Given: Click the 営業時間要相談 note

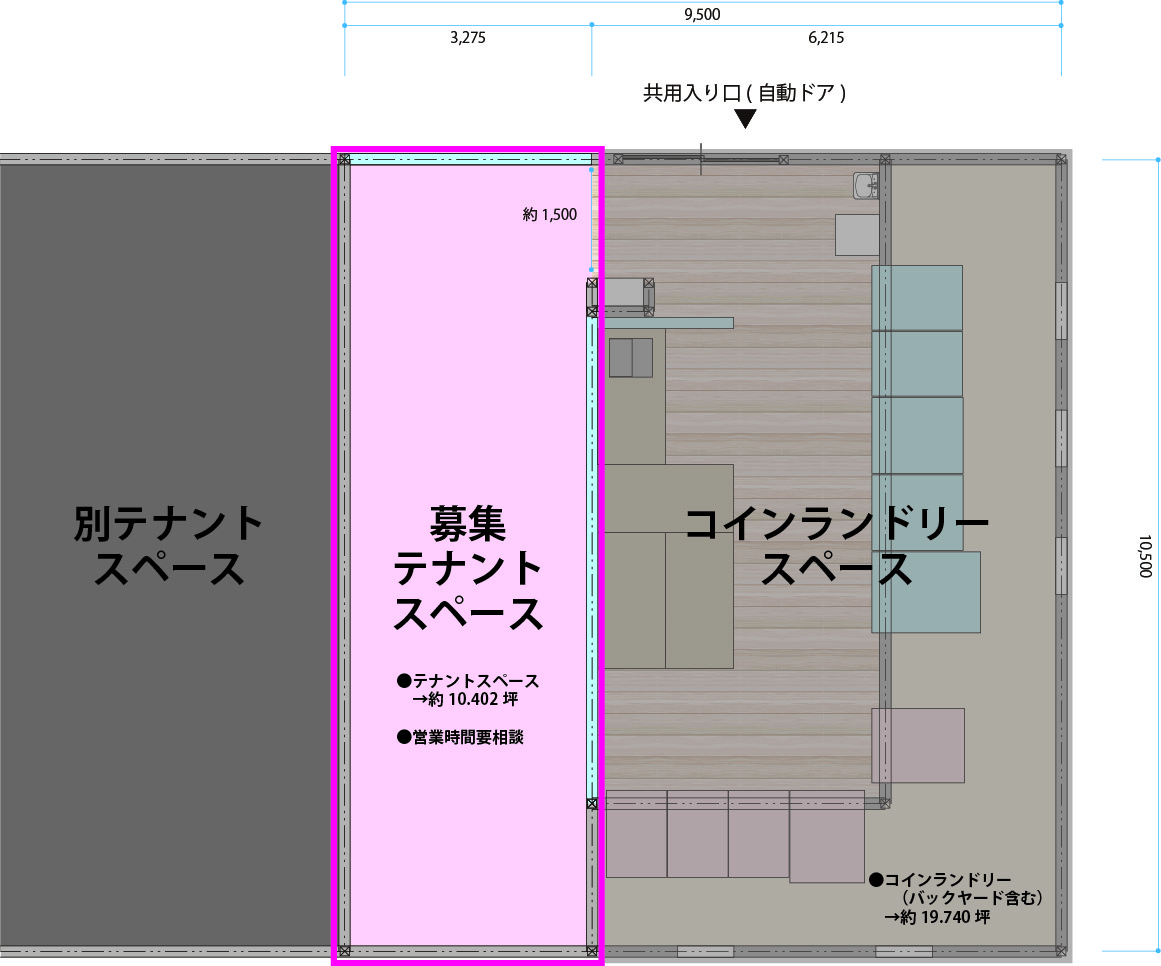Looking at the screenshot, I should click(461, 737).
